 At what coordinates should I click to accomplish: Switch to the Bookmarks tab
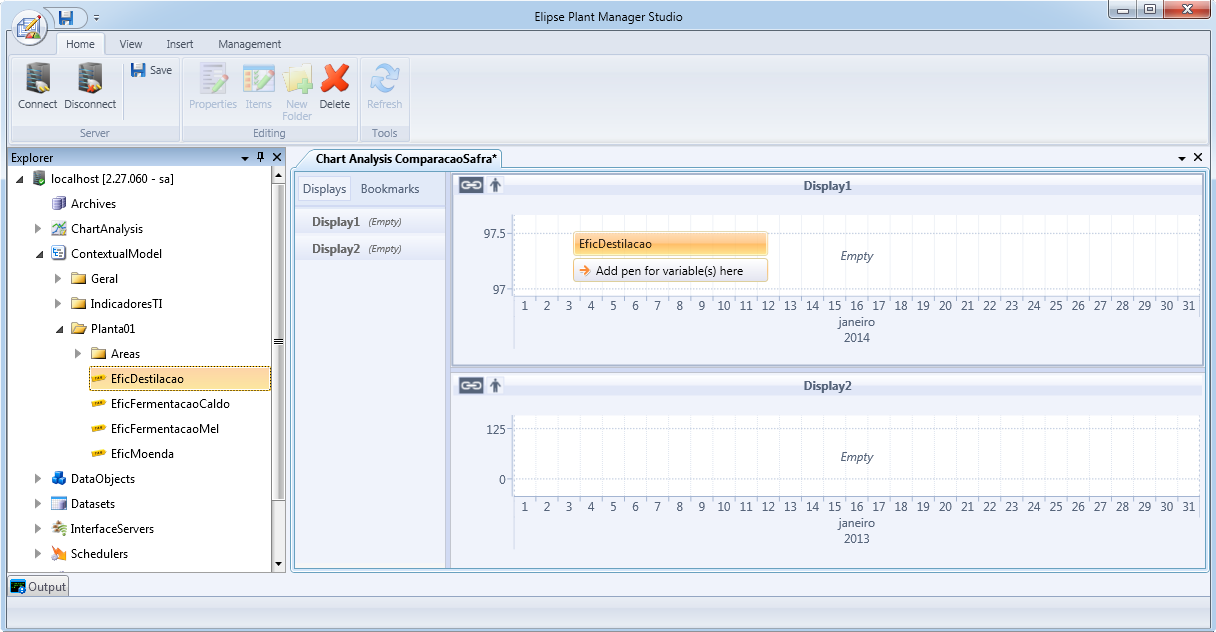pyautogui.click(x=390, y=189)
